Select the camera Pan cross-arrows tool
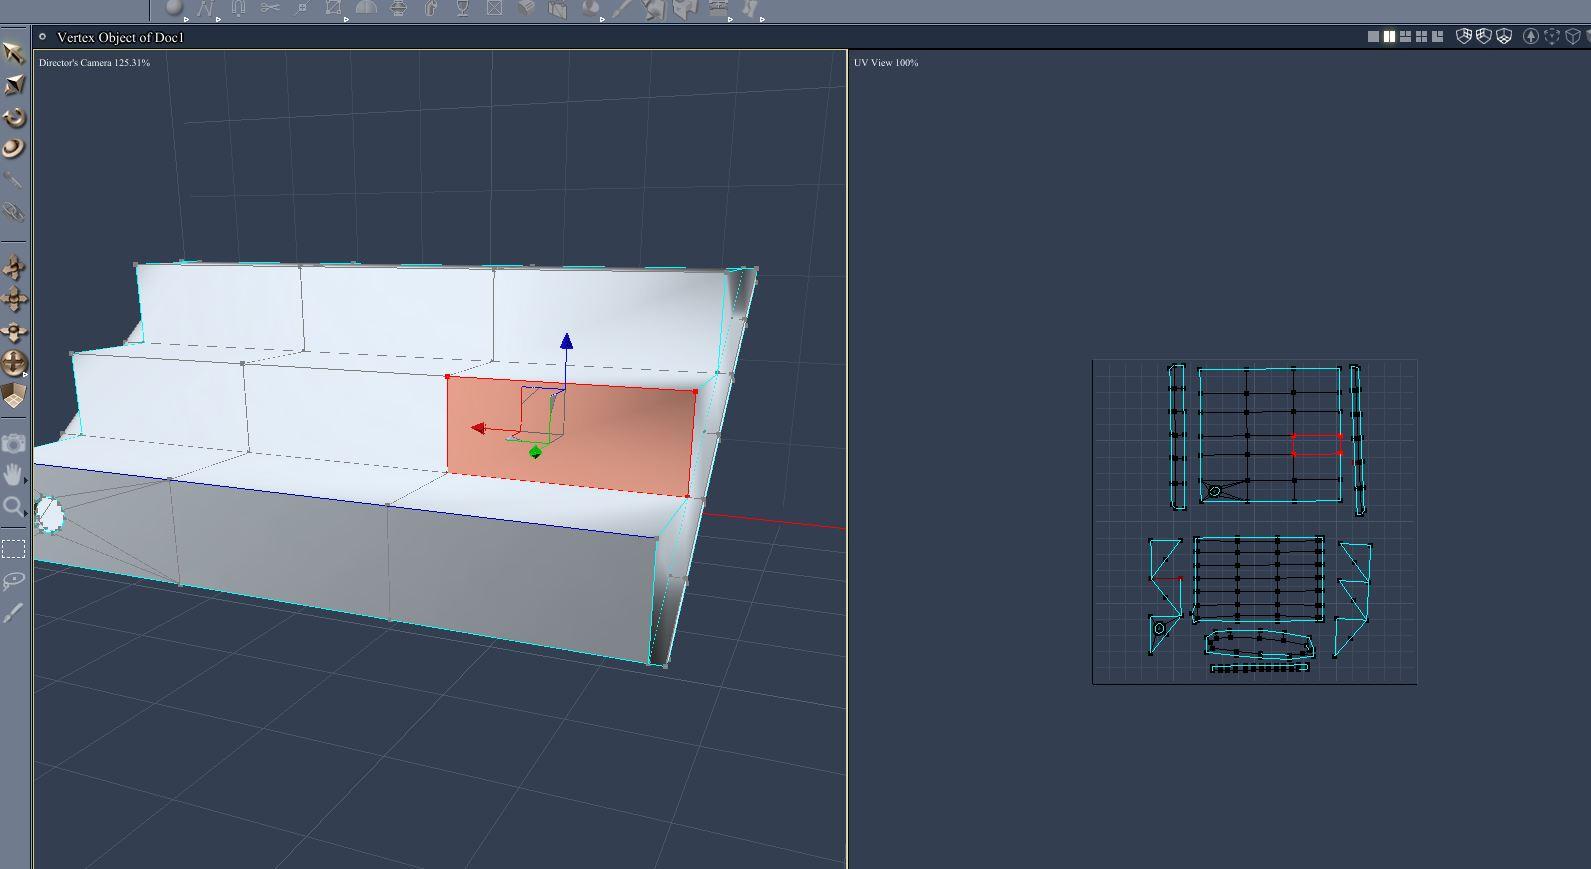 click(14, 299)
